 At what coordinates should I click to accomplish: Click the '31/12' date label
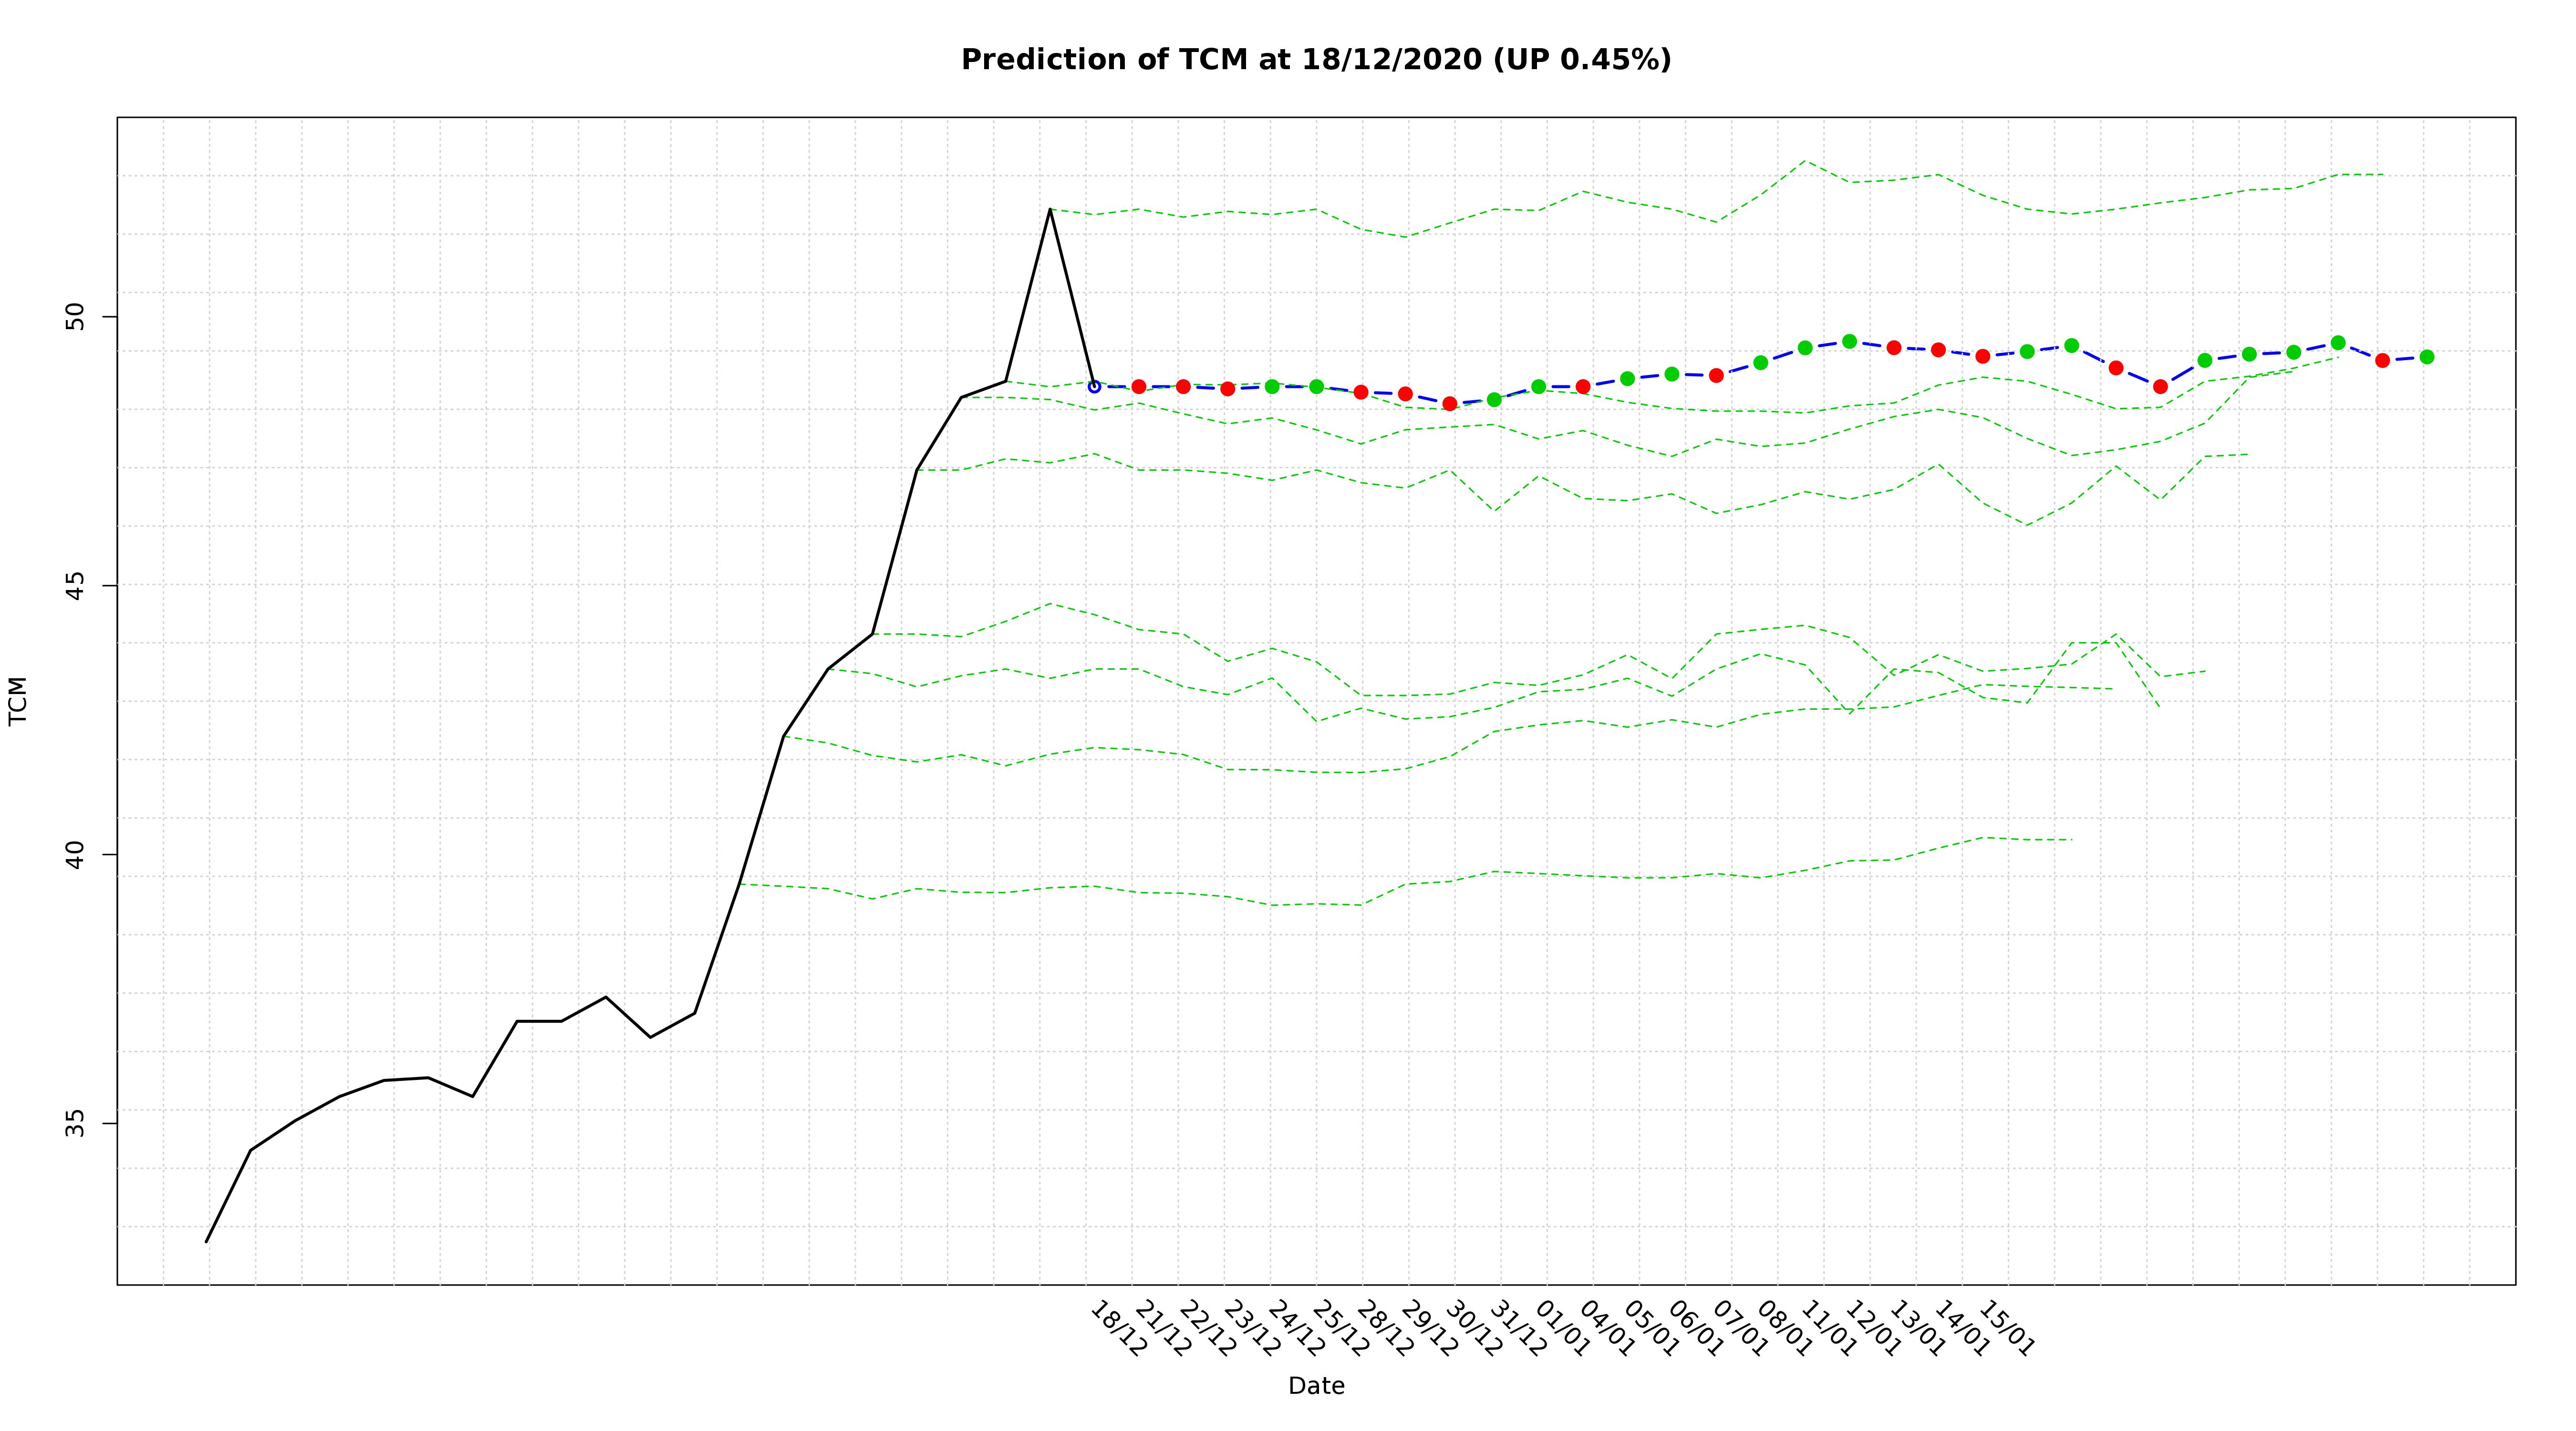click(x=1517, y=1328)
